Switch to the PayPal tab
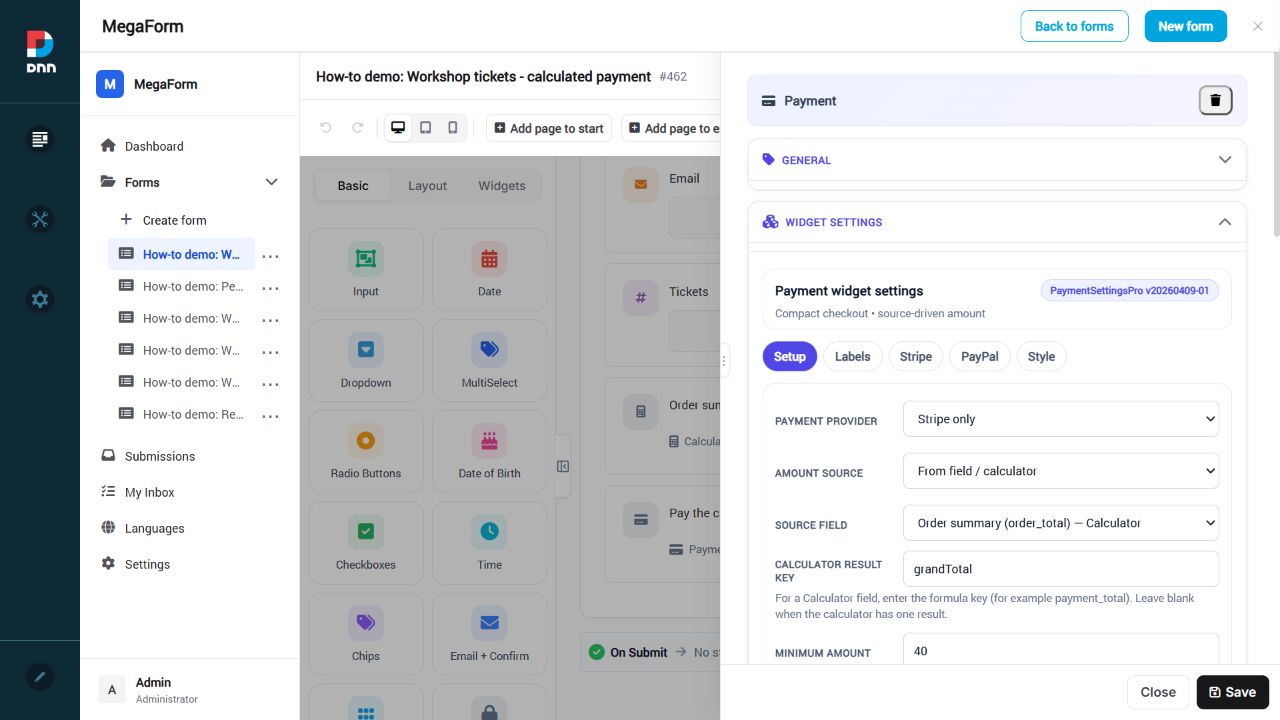This screenshot has height=720, width=1280. 980,357
